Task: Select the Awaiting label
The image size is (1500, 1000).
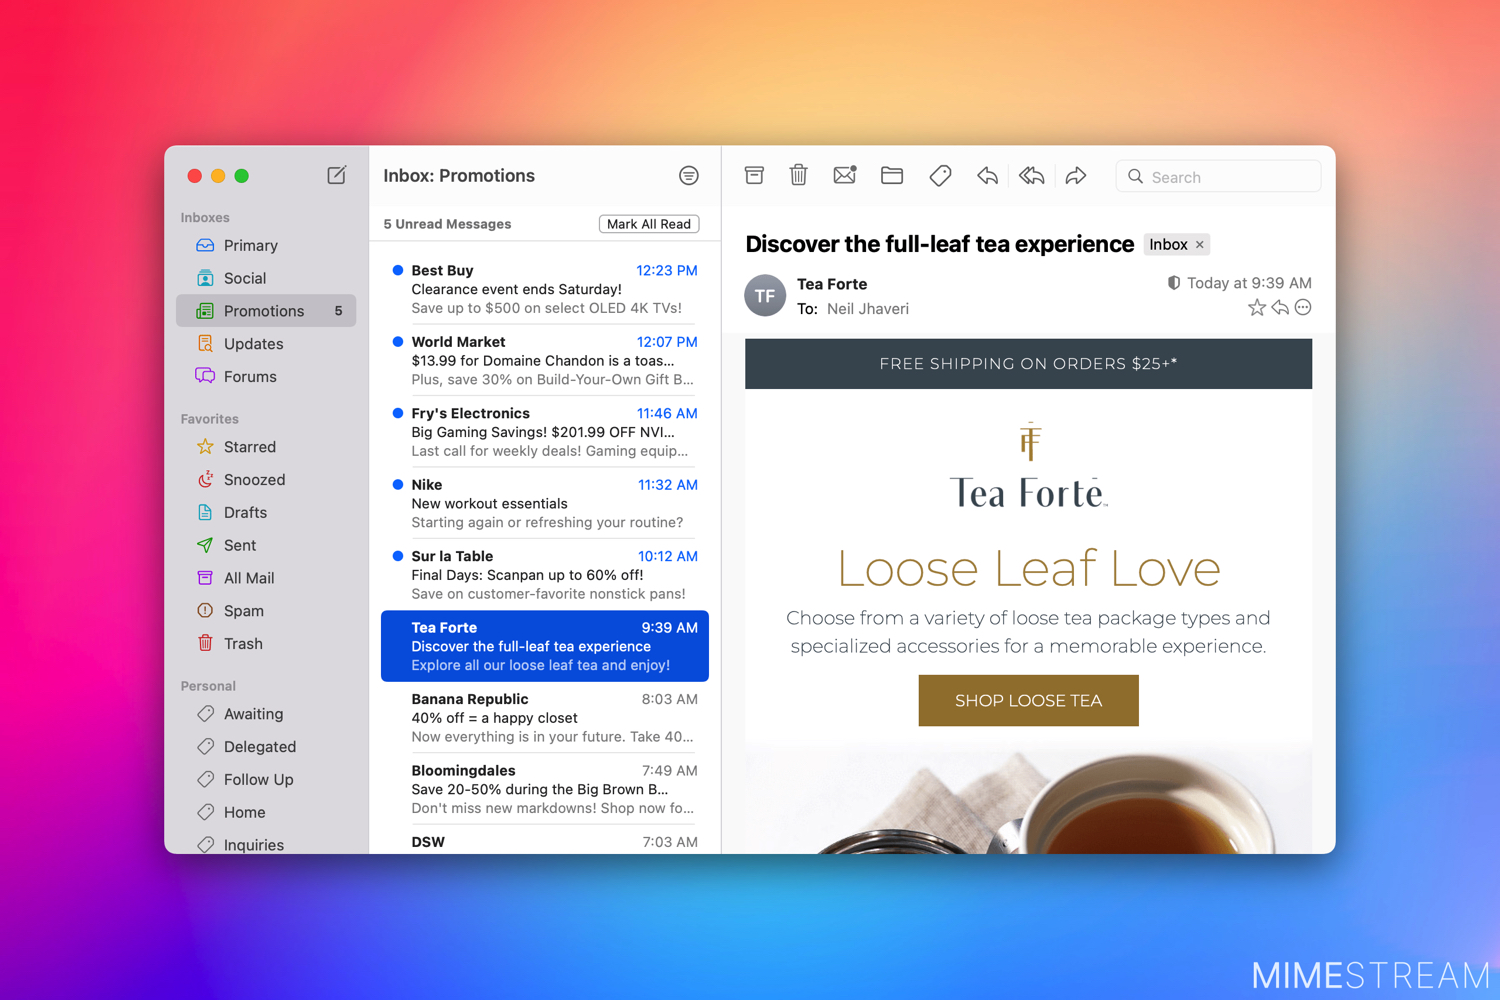Action: coord(266,714)
